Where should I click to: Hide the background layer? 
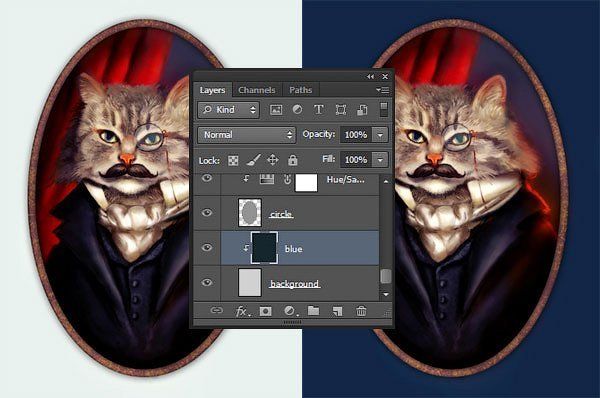coord(207,282)
